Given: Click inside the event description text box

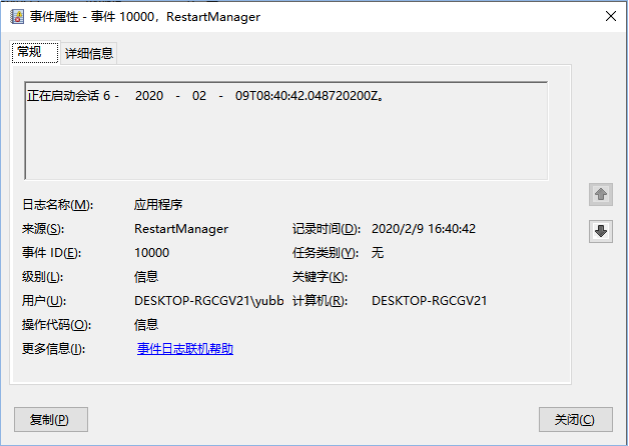Looking at the screenshot, I should [x=286, y=130].
